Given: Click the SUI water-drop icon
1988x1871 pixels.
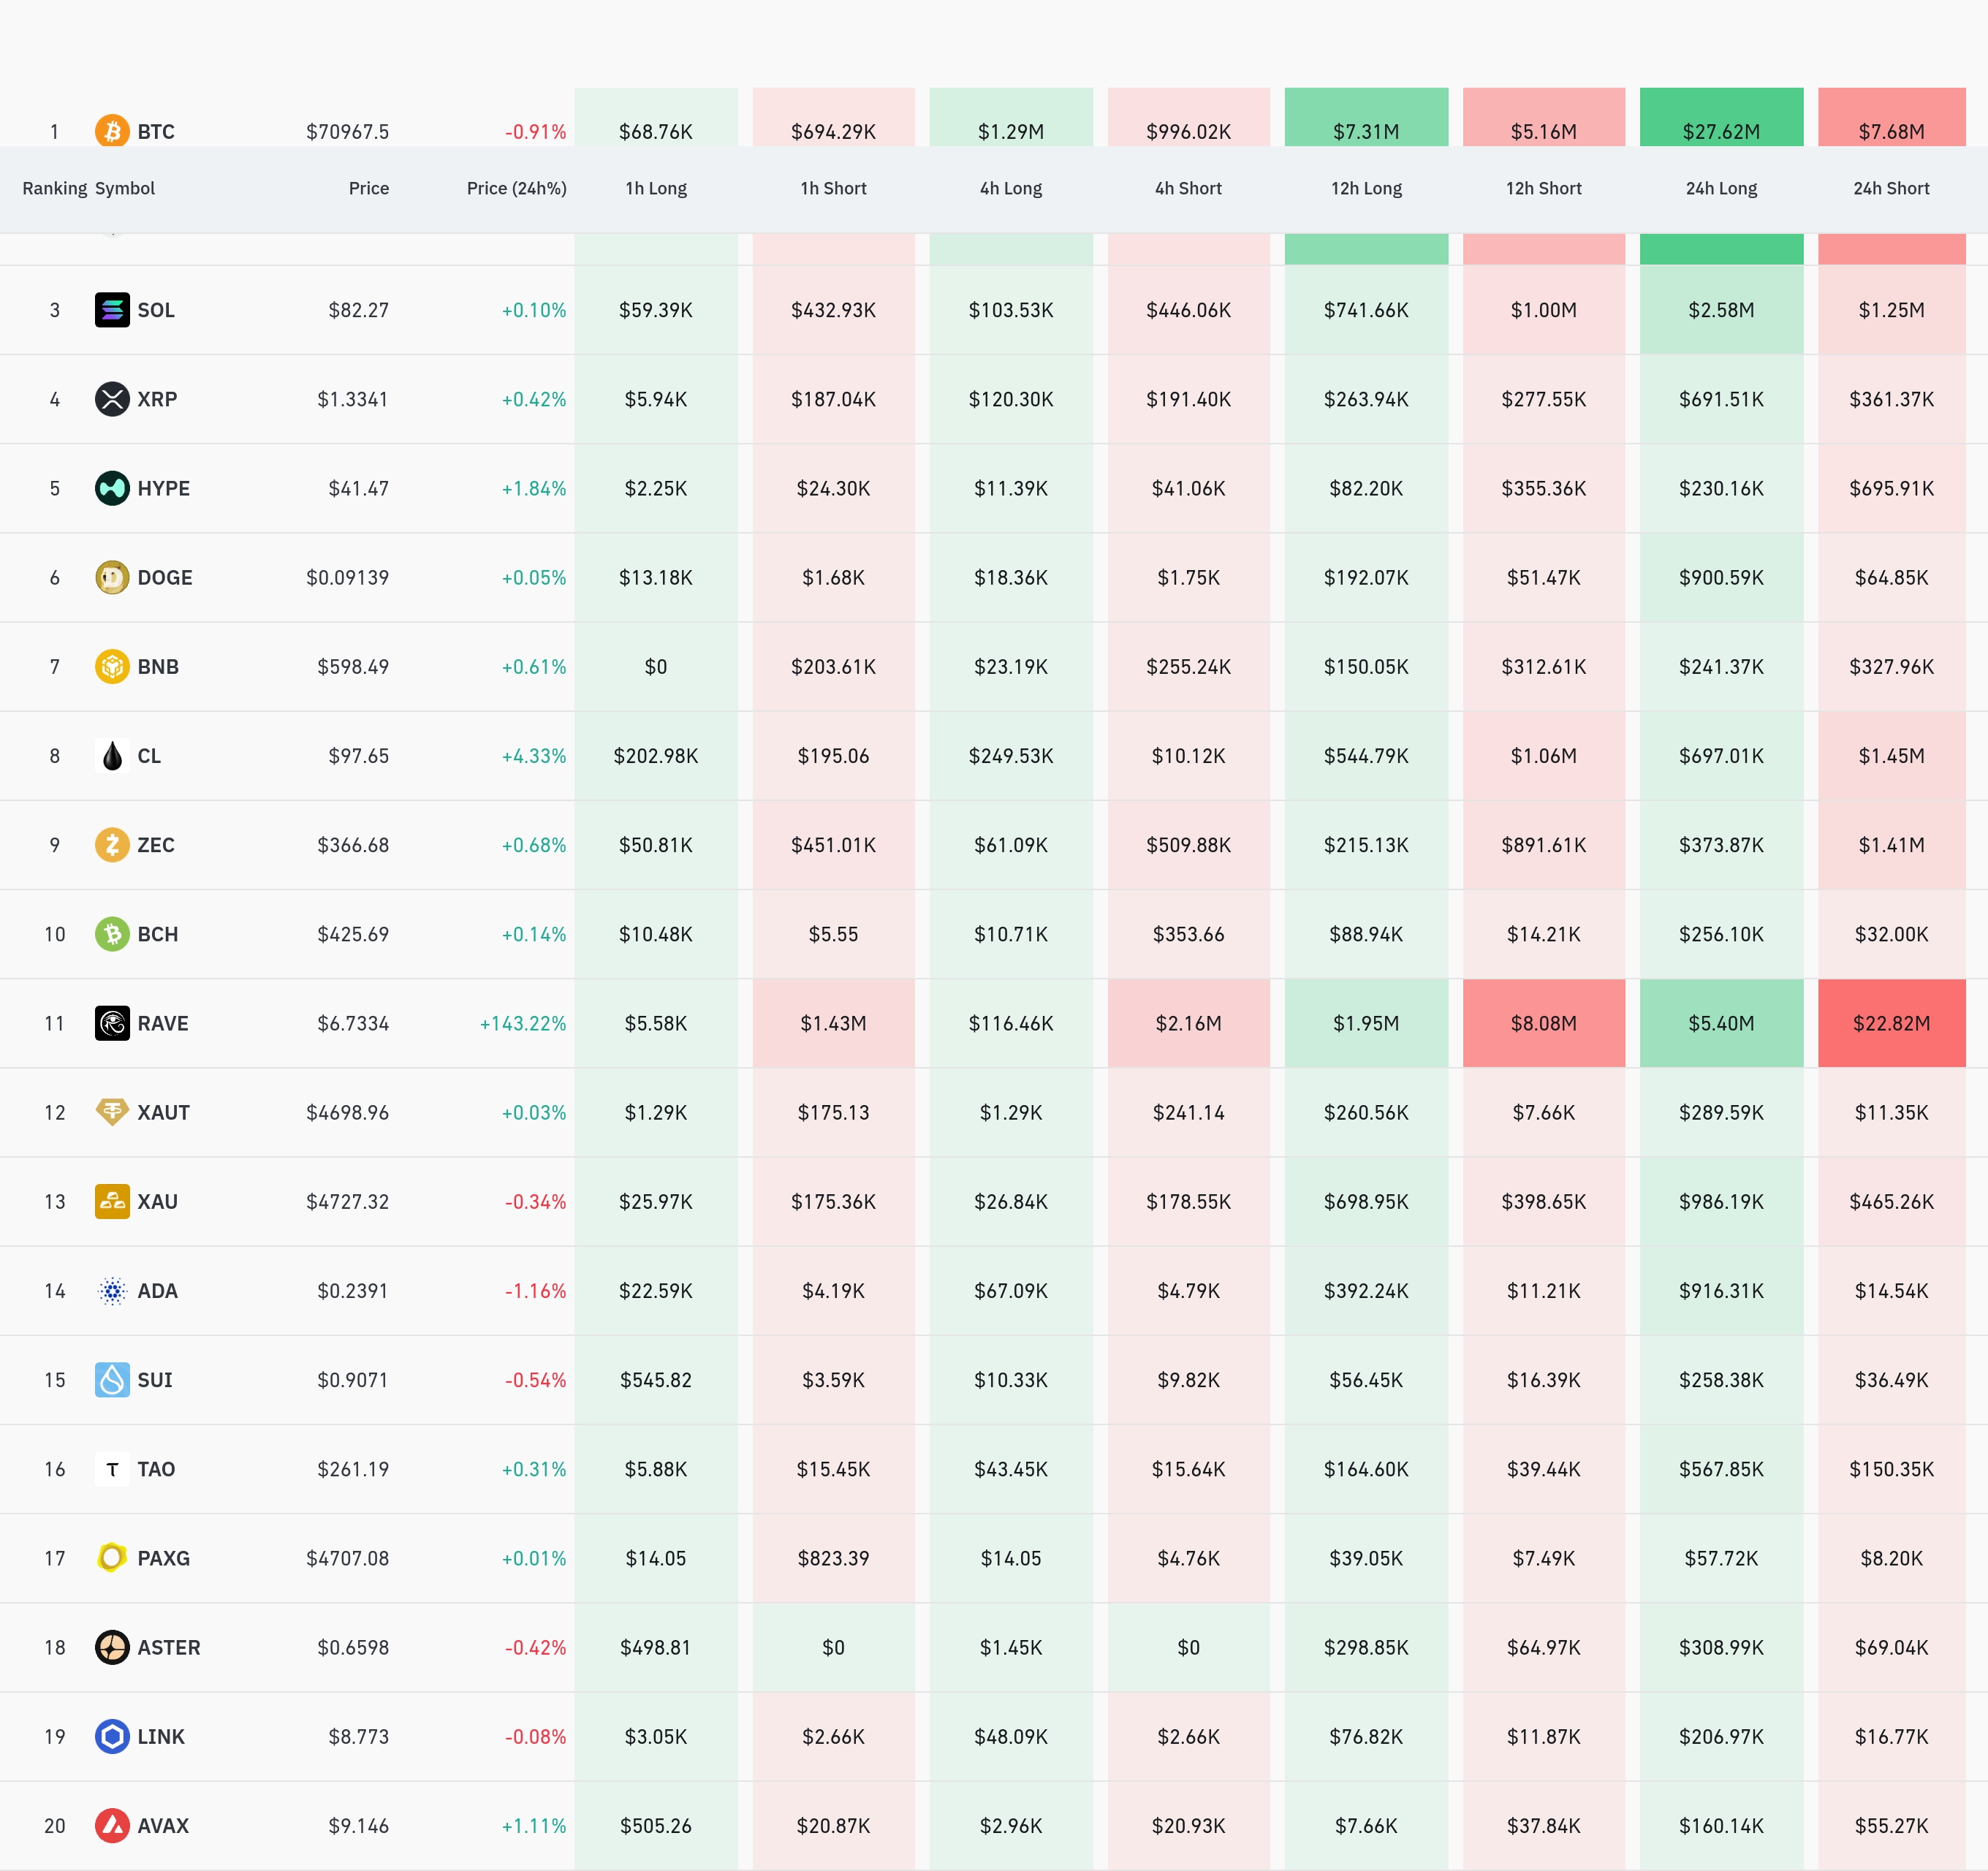Looking at the screenshot, I should 112,1380.
